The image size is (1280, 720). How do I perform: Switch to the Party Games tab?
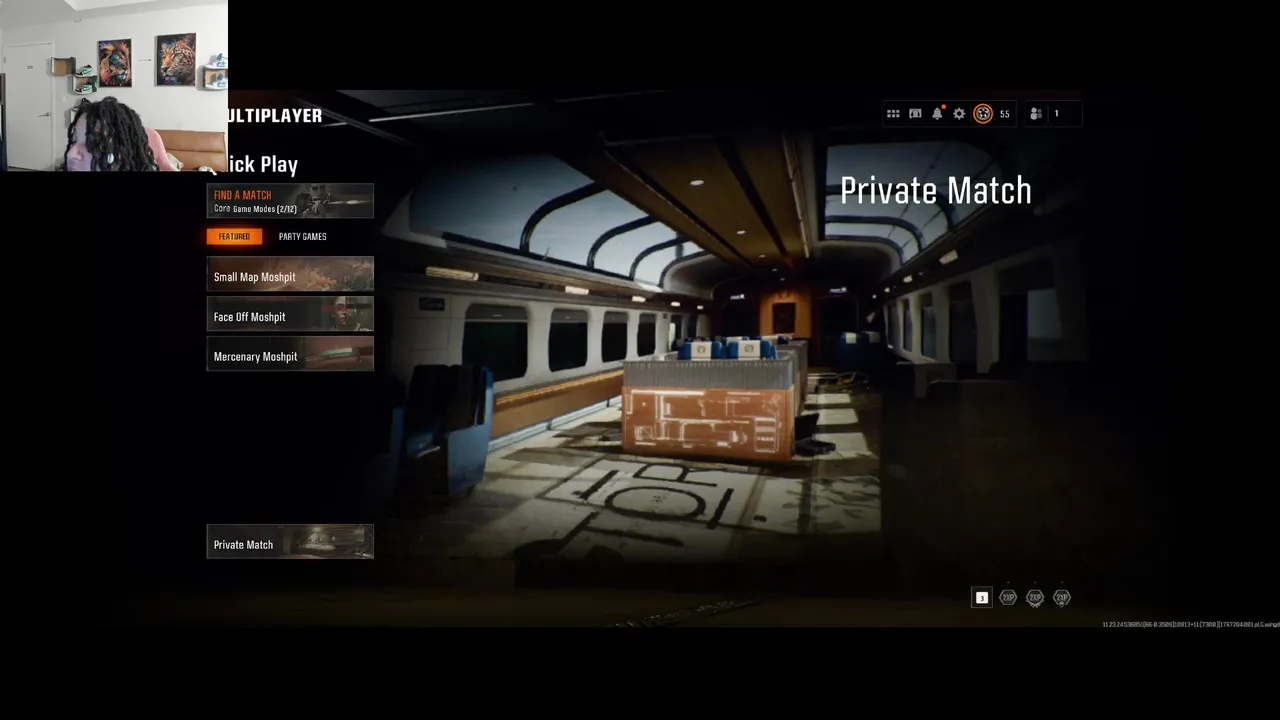(302, 237)
